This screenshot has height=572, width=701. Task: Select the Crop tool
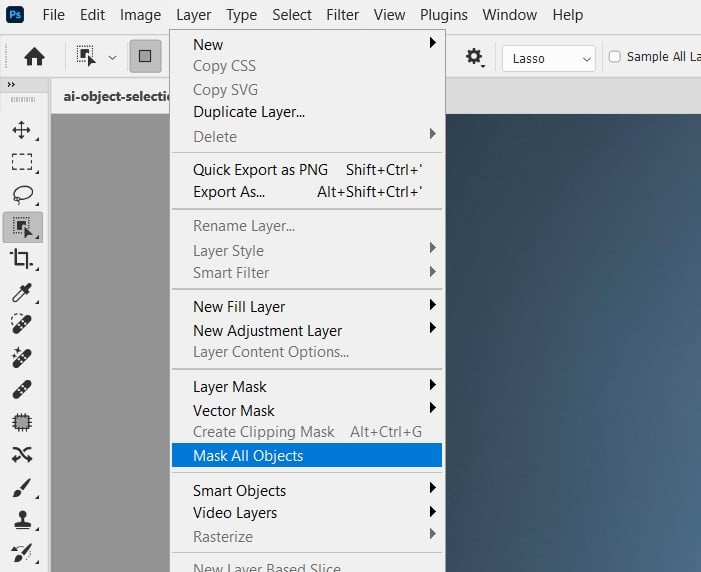(x=21, y=259)
